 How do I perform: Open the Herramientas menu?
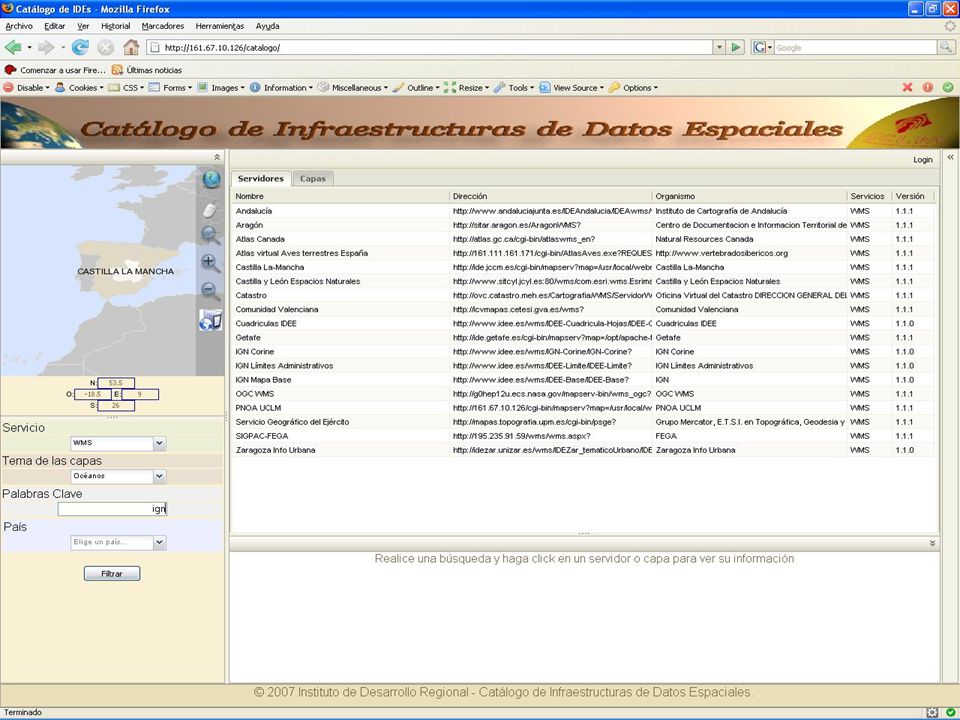click(220, 26)
